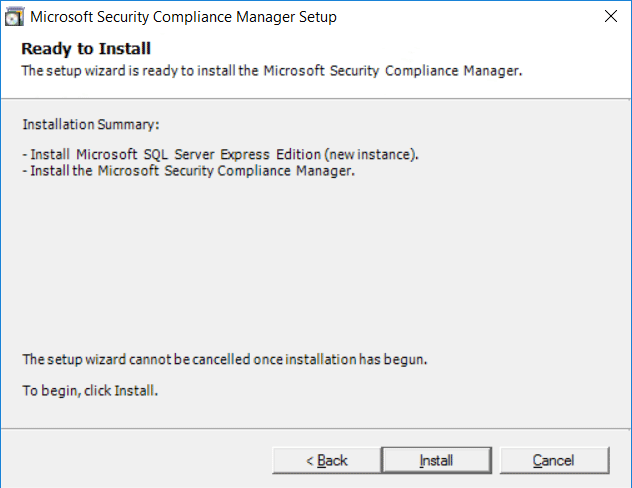Image resolution: width=632 pixels, height=488 pixels.
Task: Click the Install button to begin installation
Action: point(436,460)
